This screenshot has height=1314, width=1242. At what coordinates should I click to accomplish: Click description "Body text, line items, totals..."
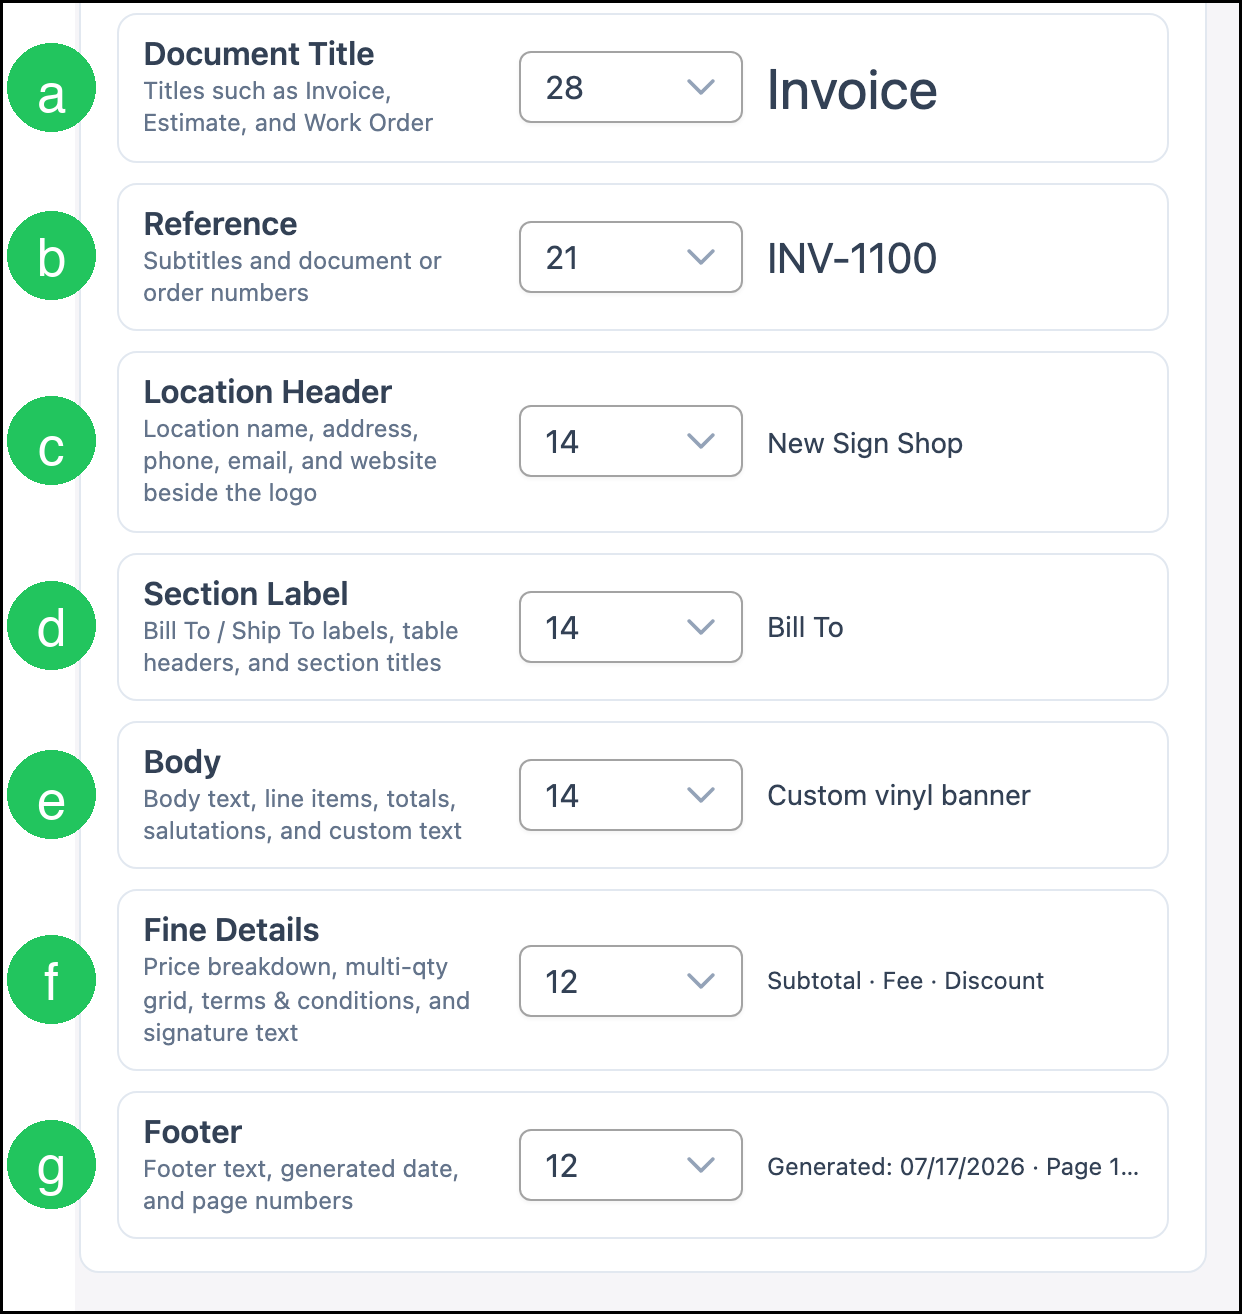tap(302, 815)
